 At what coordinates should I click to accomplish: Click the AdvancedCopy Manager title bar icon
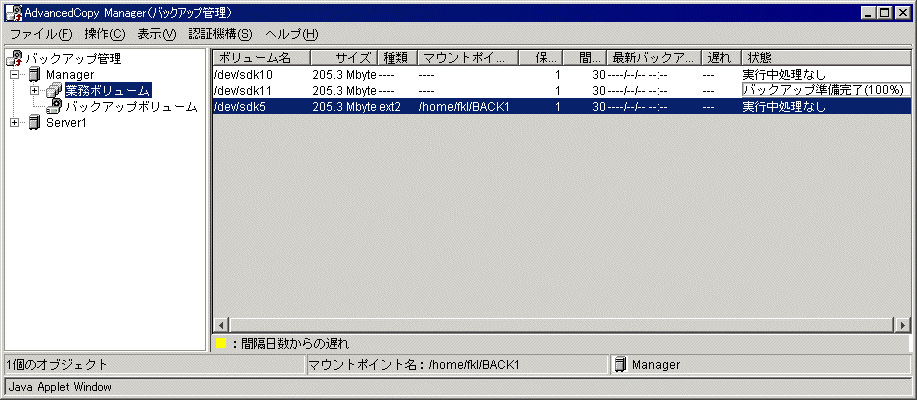pyautogui.click(x=14, y=13)
